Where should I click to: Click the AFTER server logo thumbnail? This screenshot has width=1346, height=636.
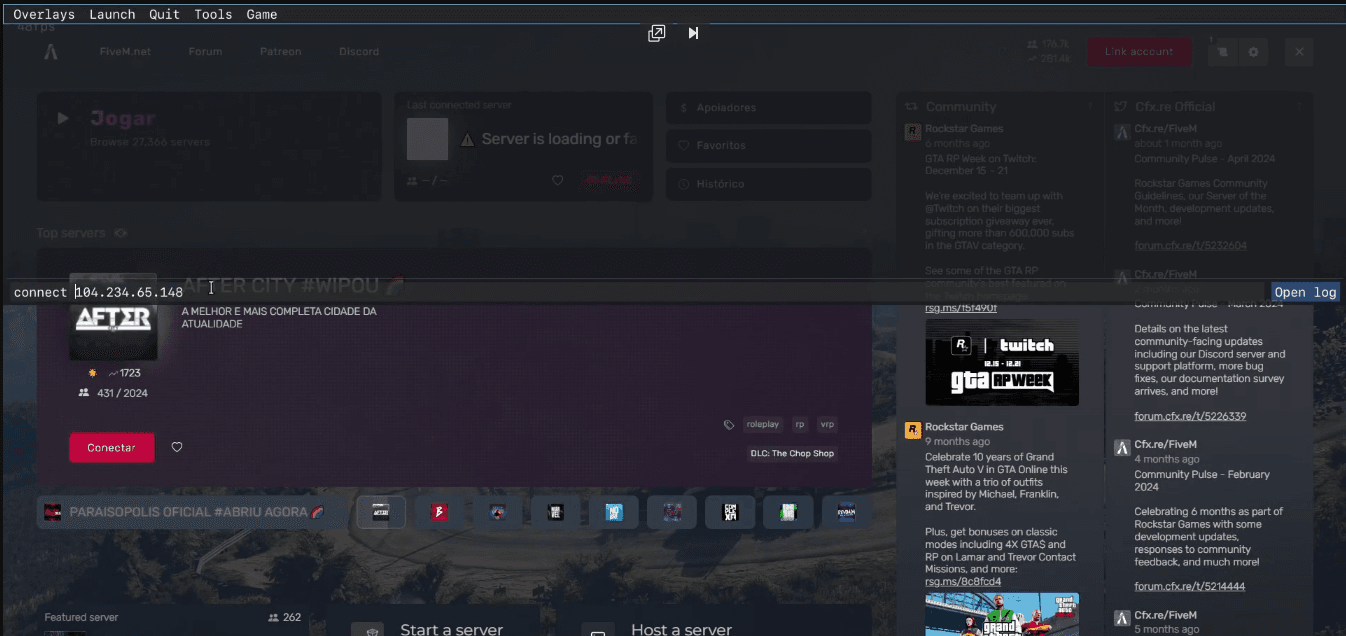point(113,316)
